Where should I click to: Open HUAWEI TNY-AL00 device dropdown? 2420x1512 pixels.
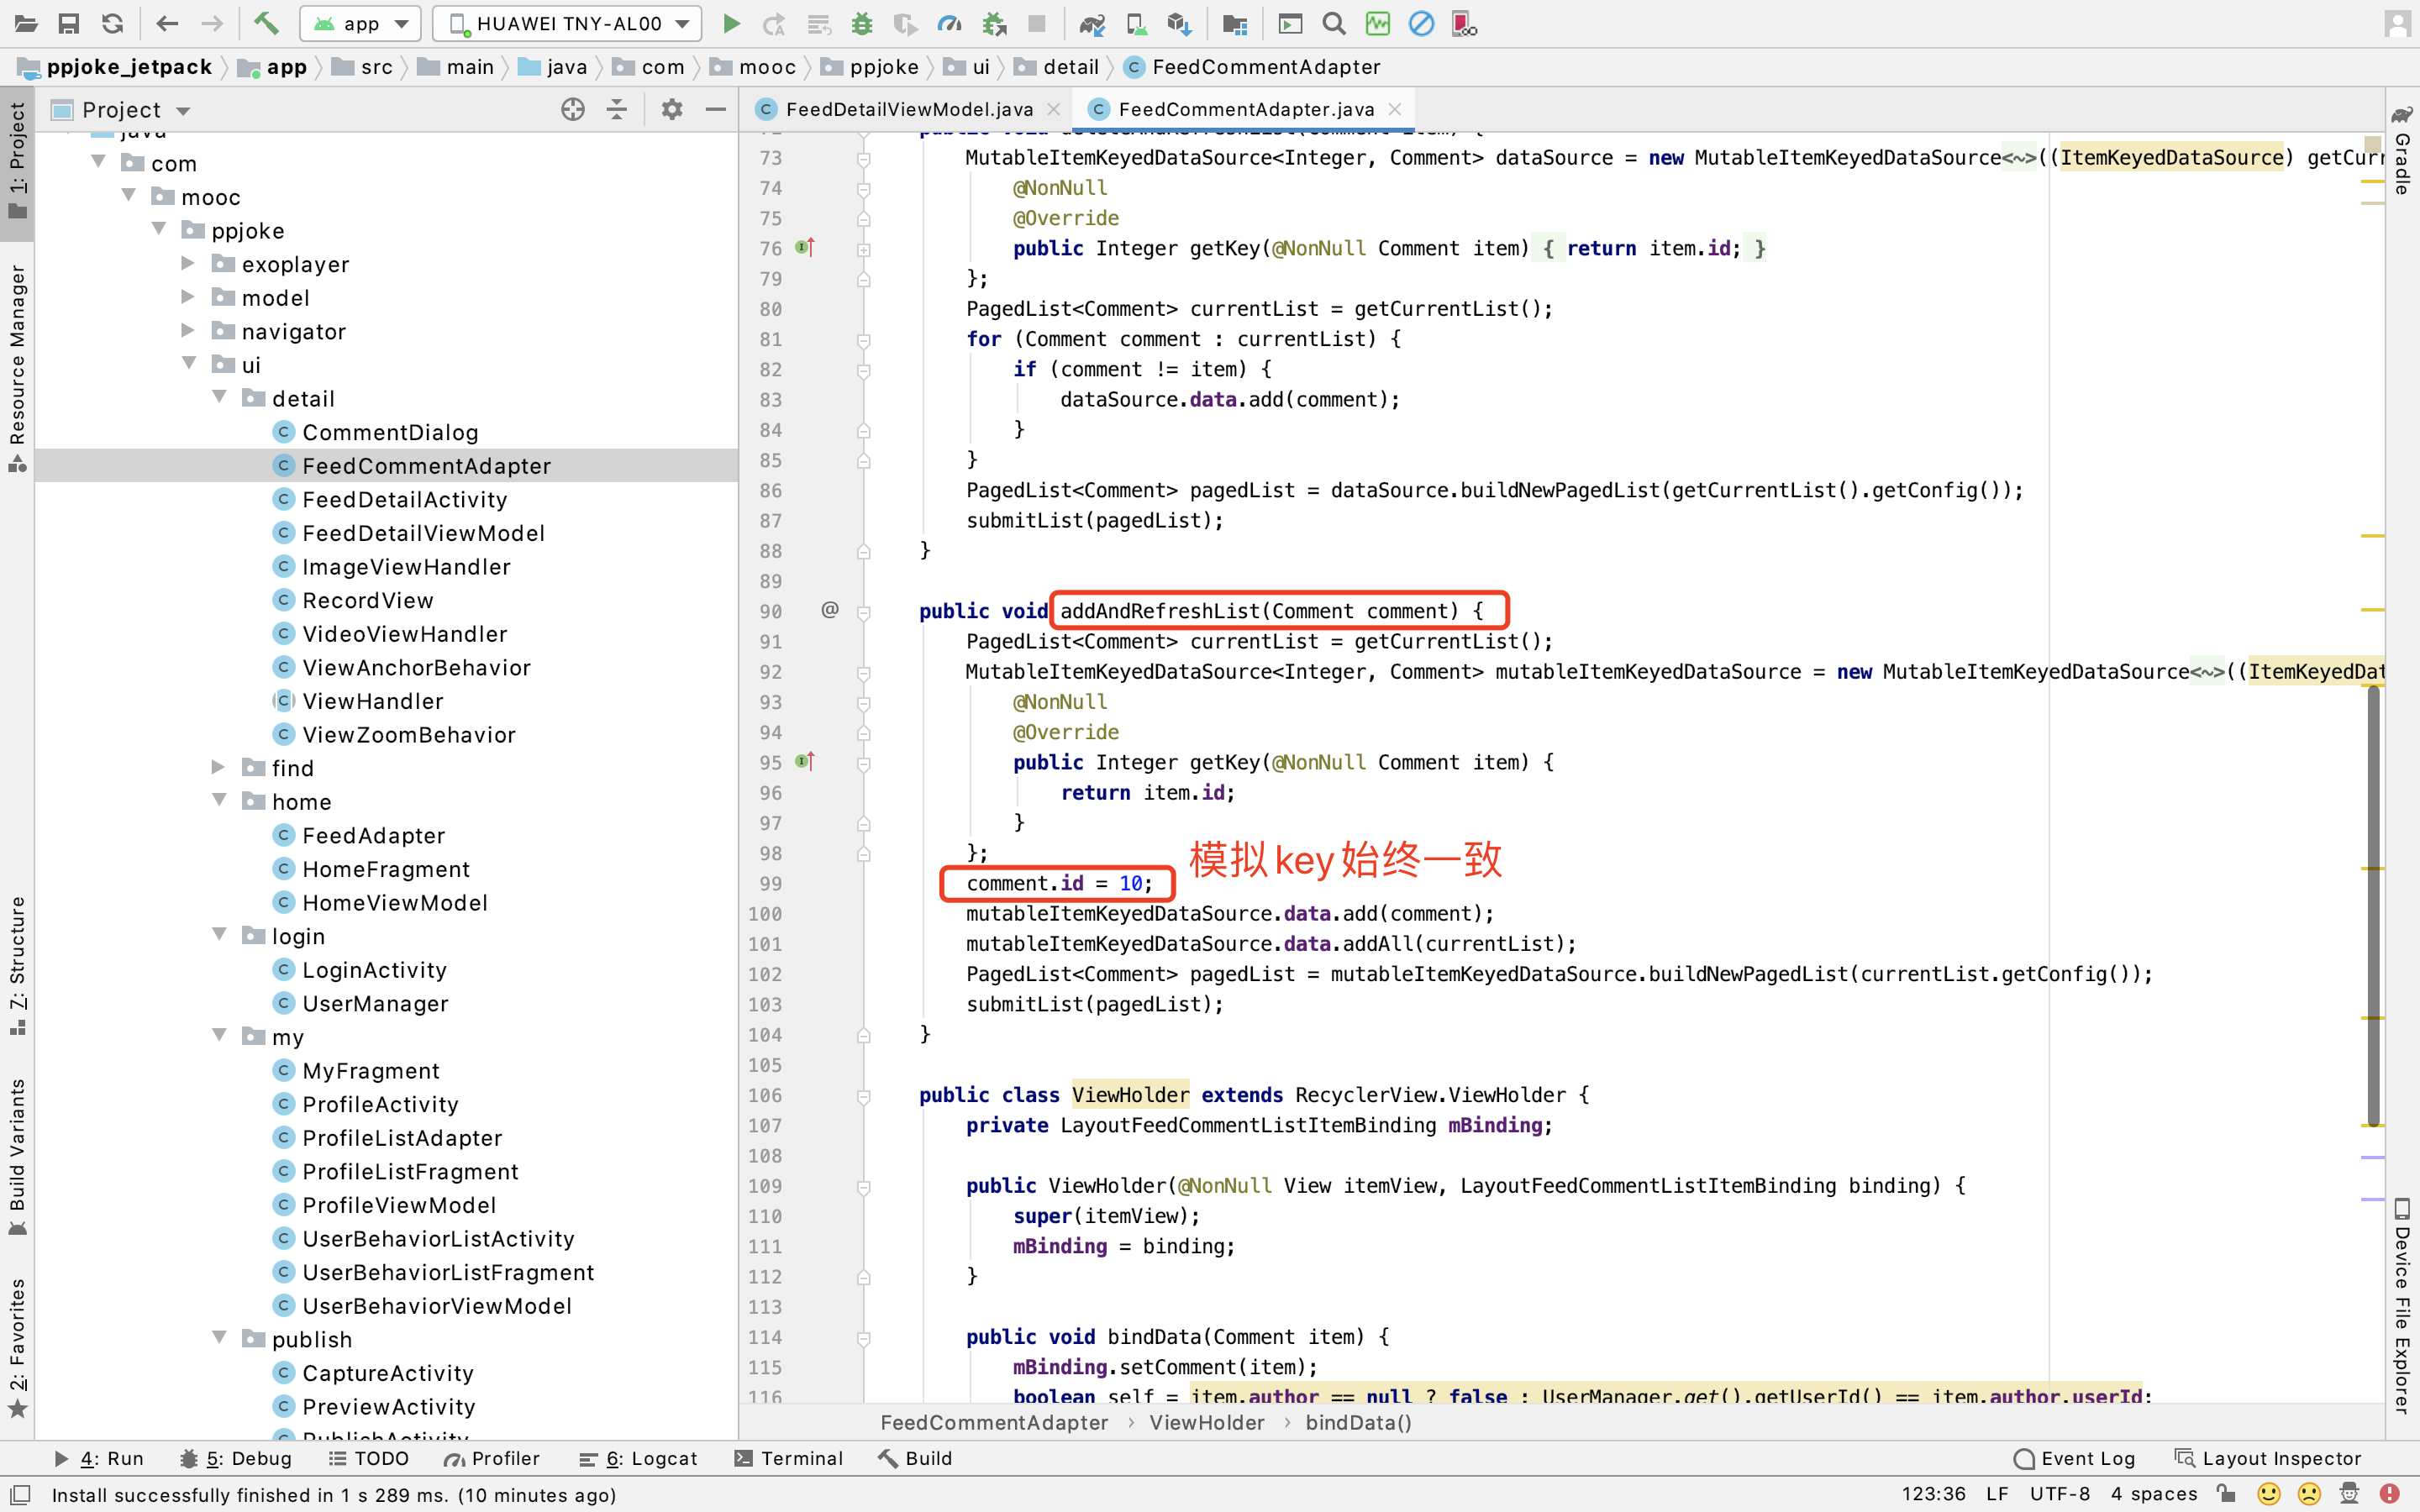click(x=567, y=23)
